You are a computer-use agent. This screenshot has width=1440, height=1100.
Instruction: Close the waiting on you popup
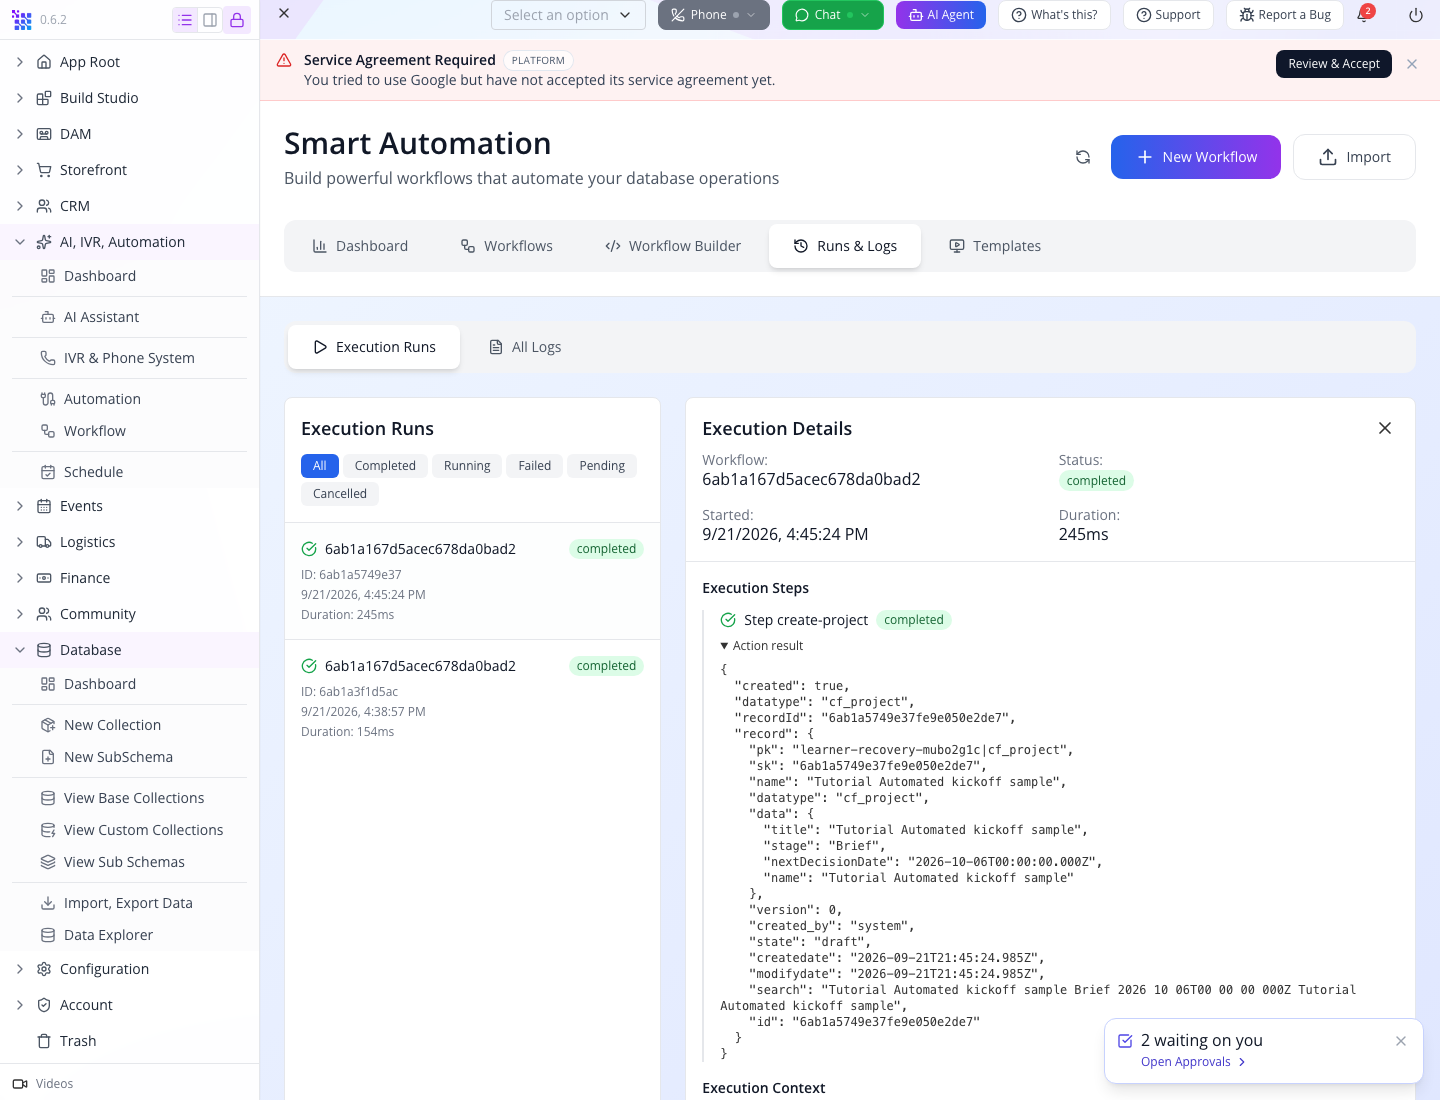point(1401,1041)
